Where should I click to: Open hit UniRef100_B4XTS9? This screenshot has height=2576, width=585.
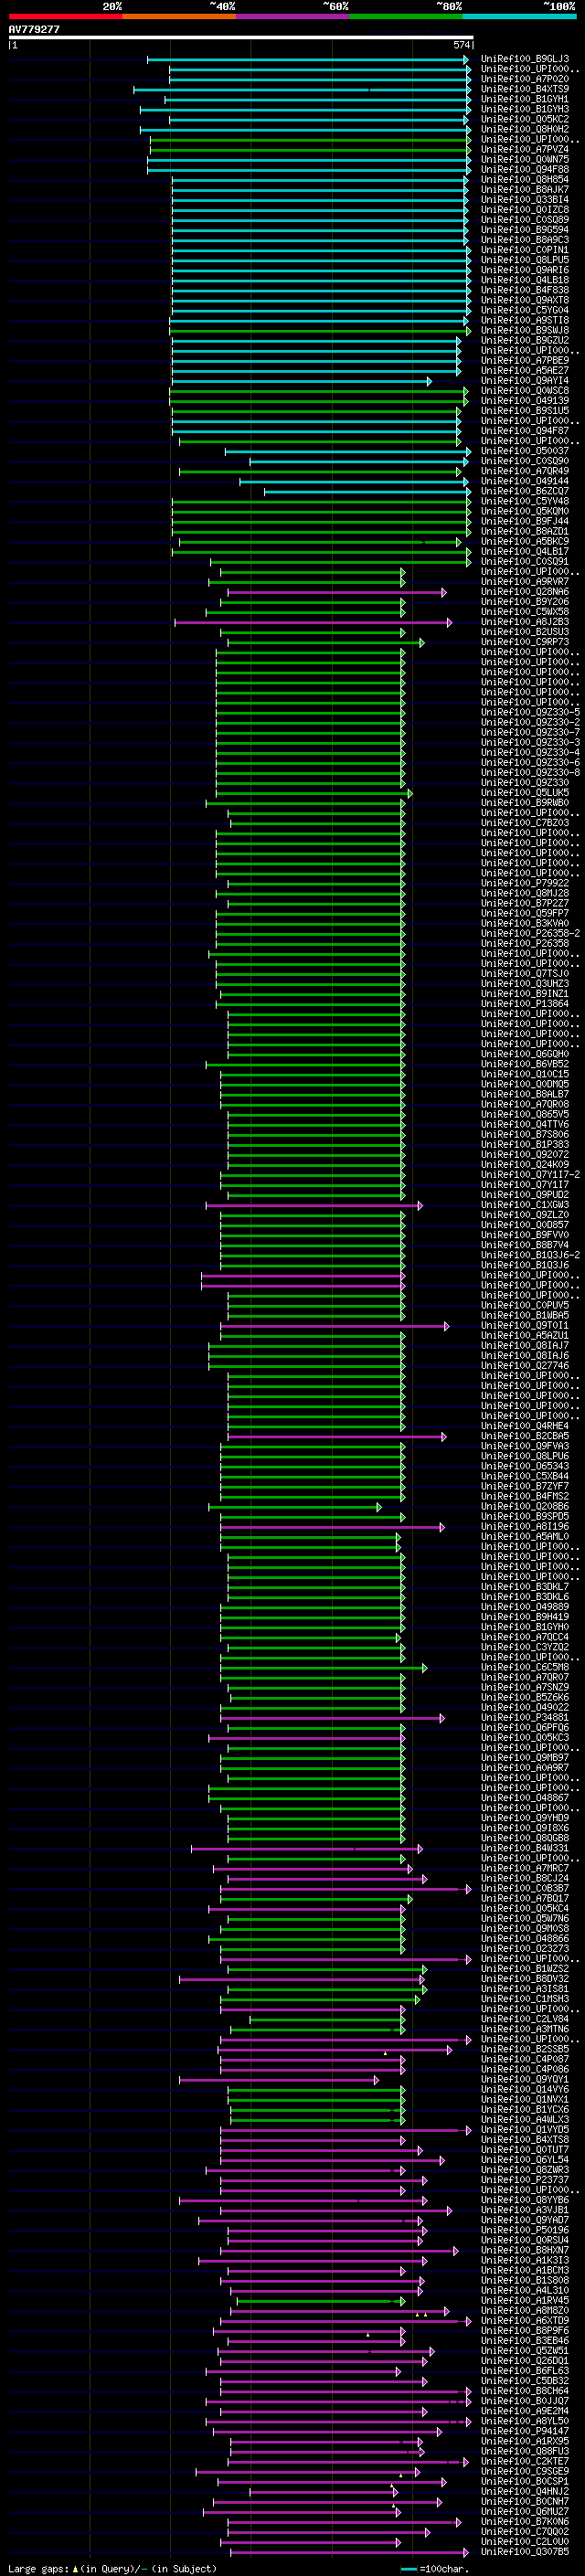[x=525, y=89]
